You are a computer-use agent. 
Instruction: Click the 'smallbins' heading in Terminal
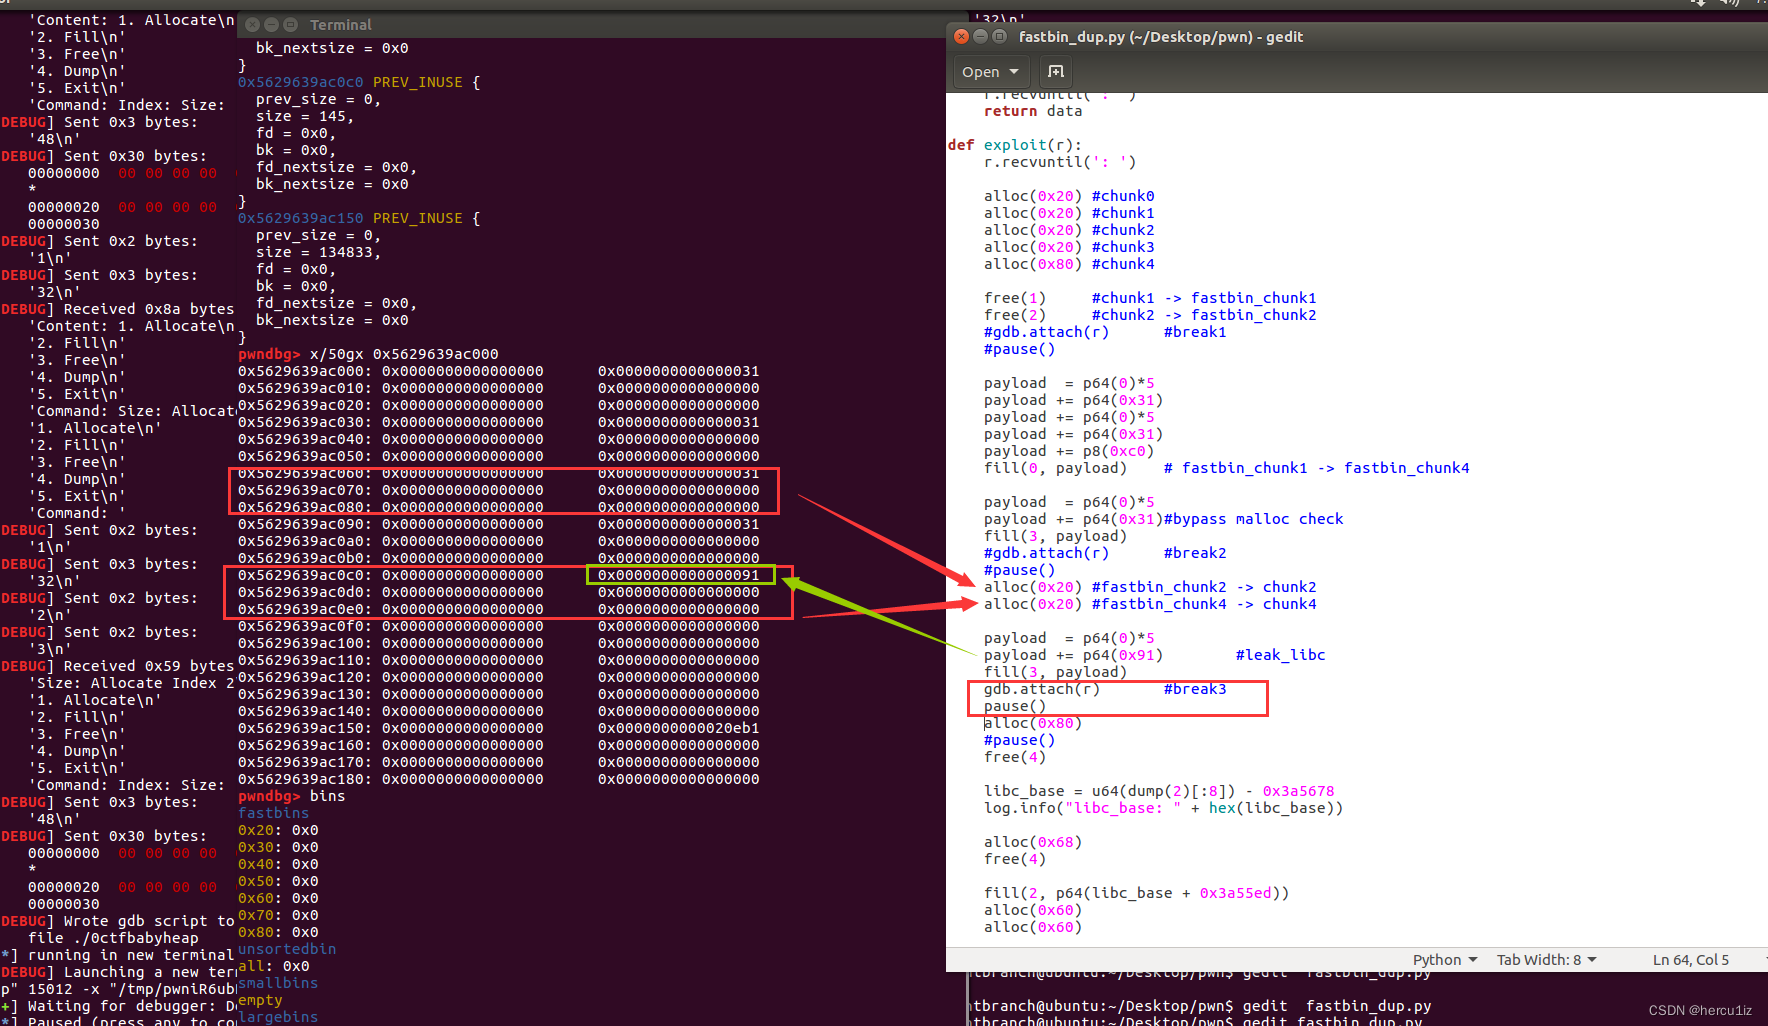(278, 983)
